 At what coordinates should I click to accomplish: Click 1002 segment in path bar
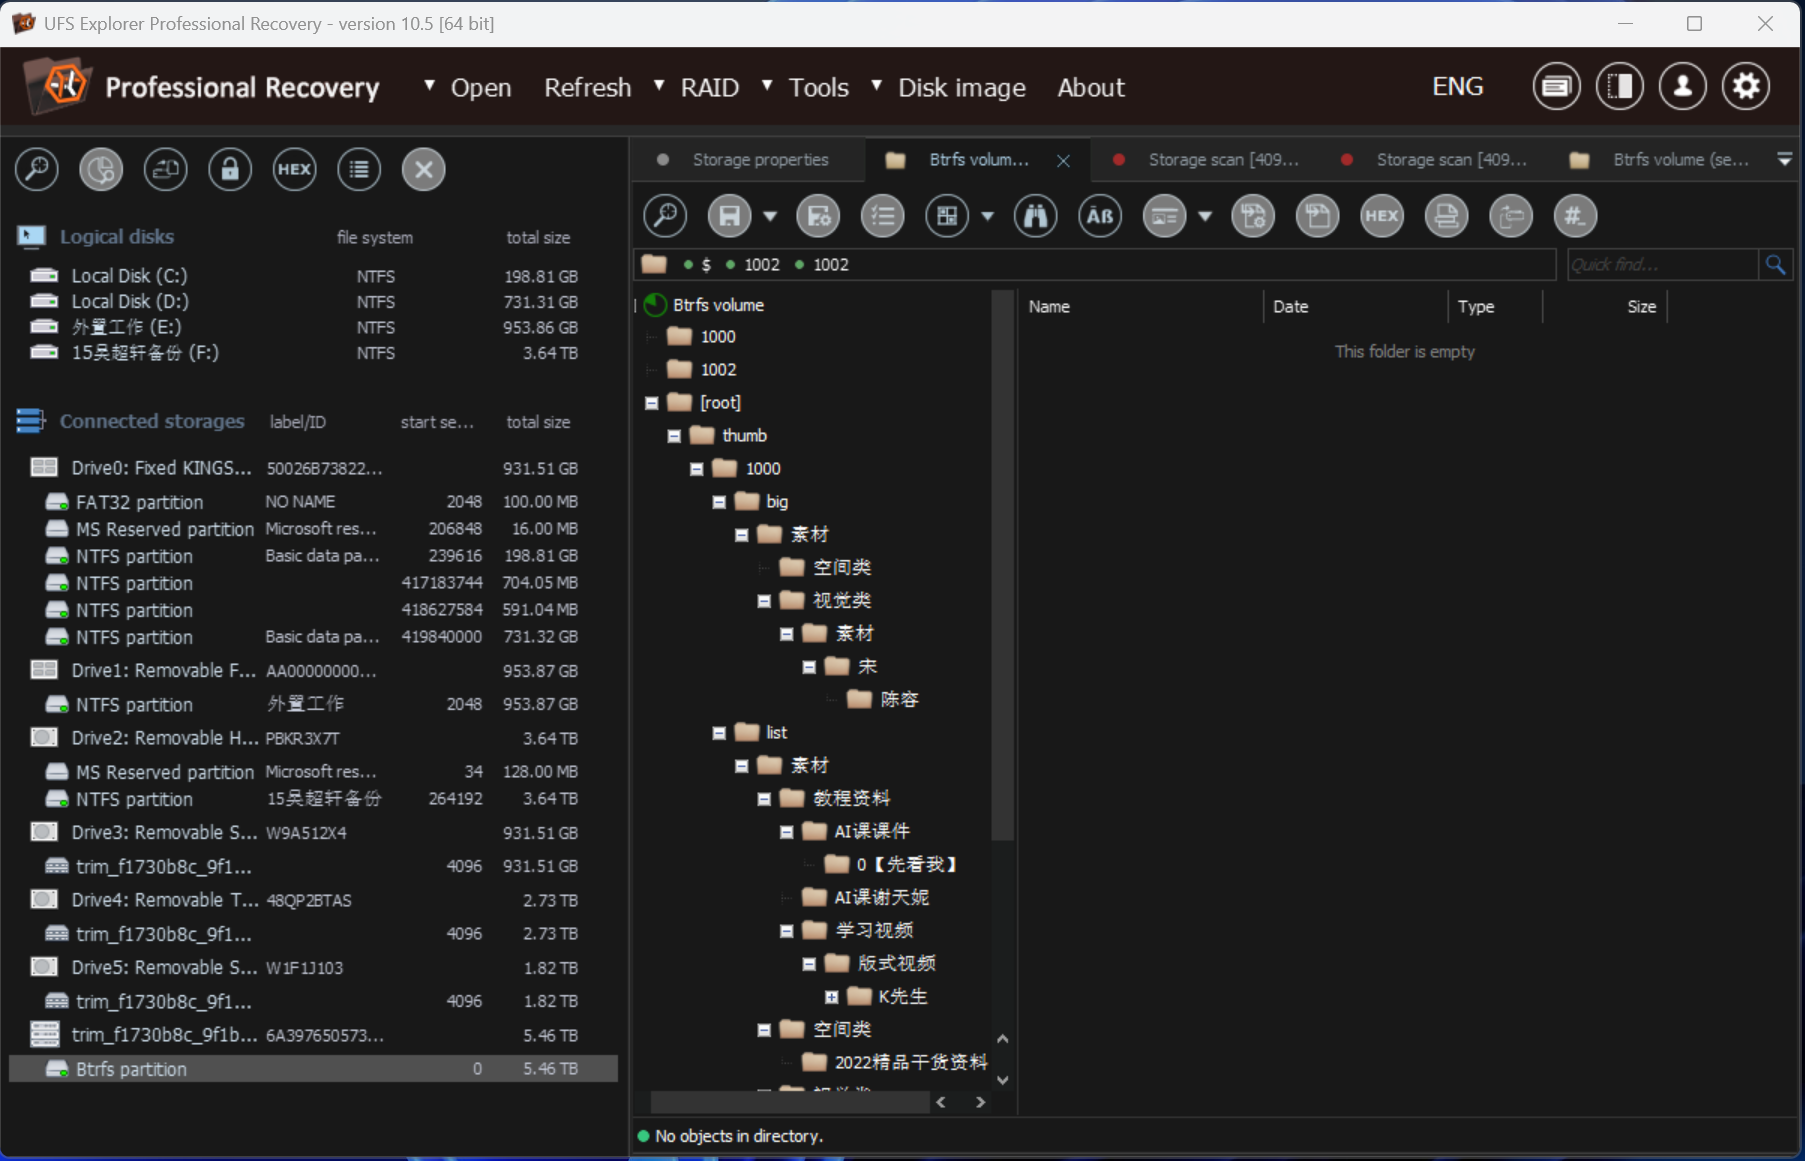(830, 265)
